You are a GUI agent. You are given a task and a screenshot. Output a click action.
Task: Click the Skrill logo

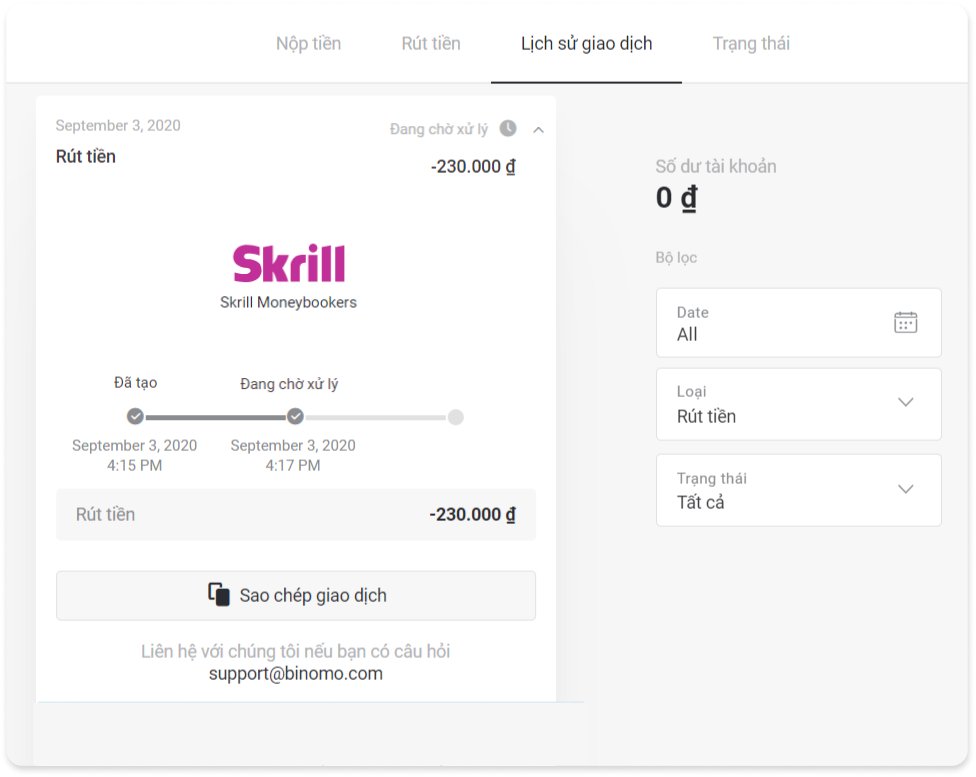point(289,261)
